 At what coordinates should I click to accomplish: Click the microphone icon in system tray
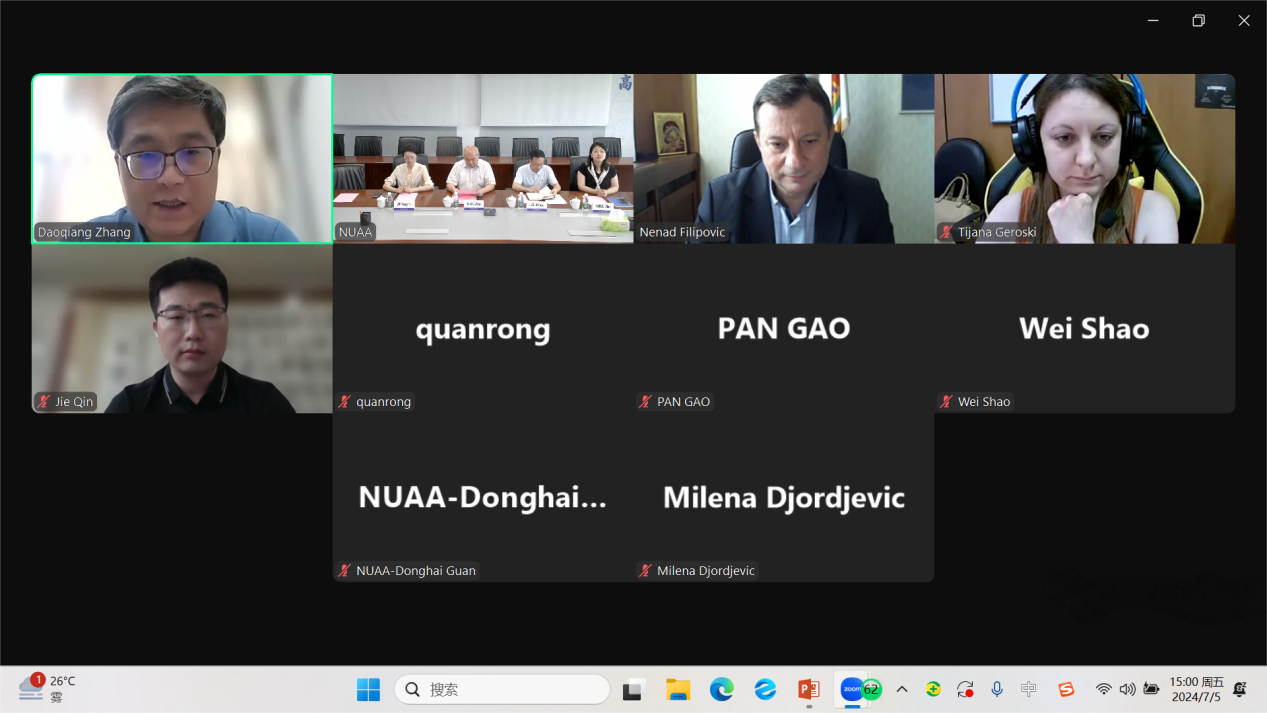tap(996, 689)
